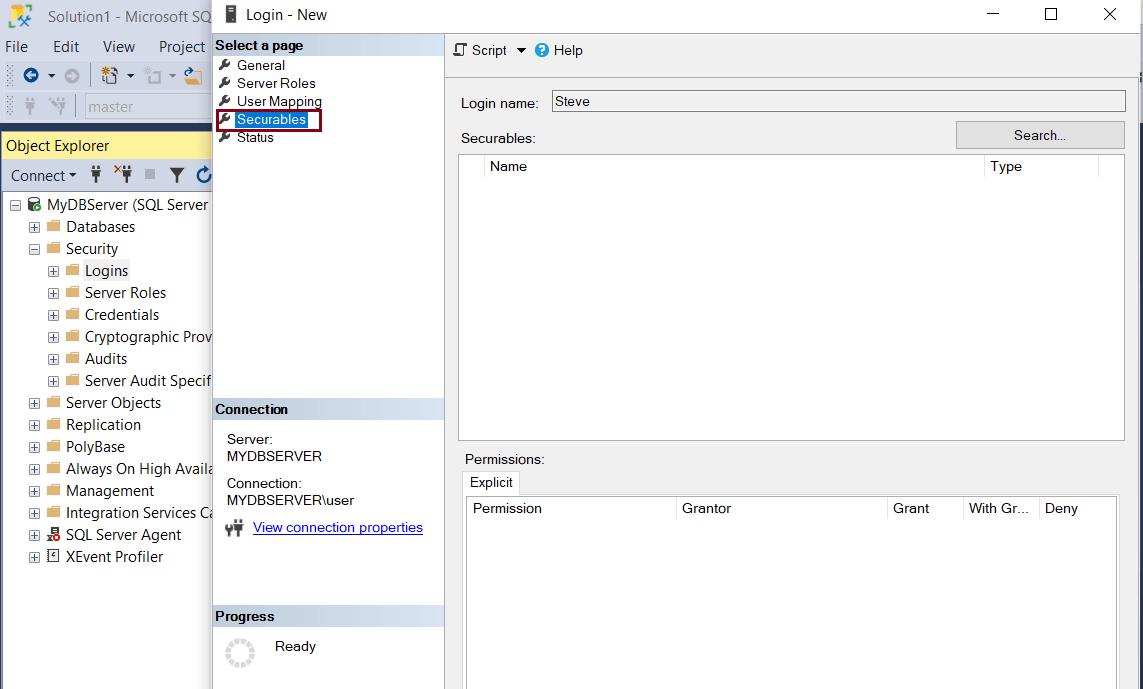Switch to the Explicit permissions tab
This screenshot has height=689, width=1143.
[x=490, y=482]
